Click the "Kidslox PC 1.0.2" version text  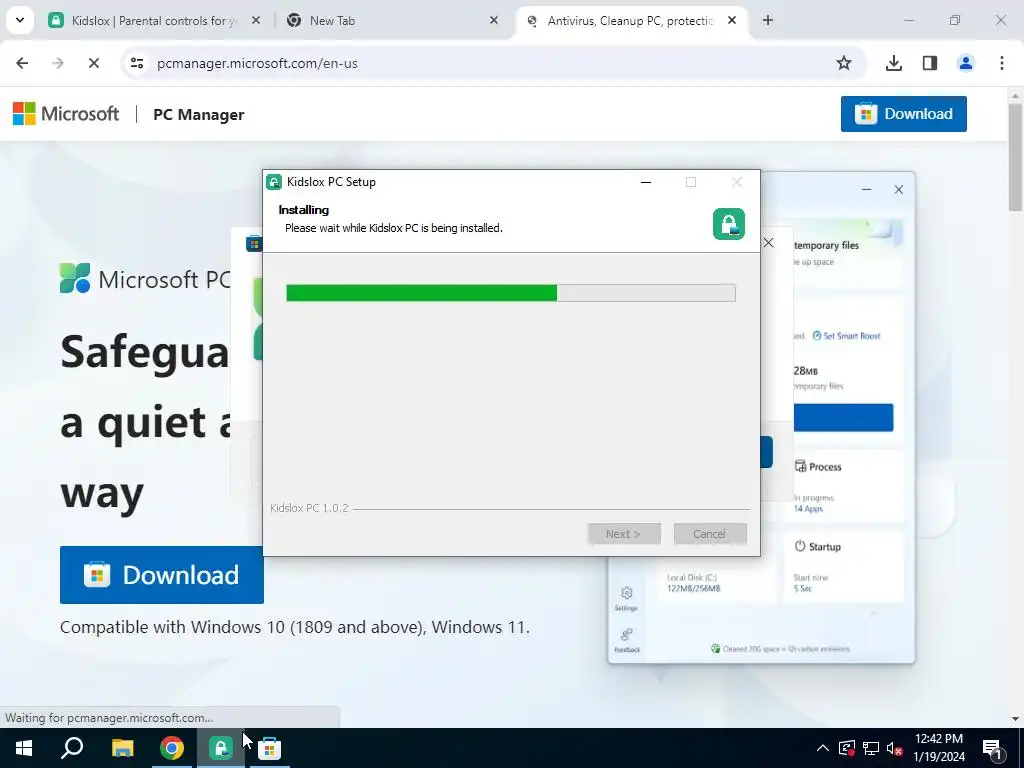310,508
